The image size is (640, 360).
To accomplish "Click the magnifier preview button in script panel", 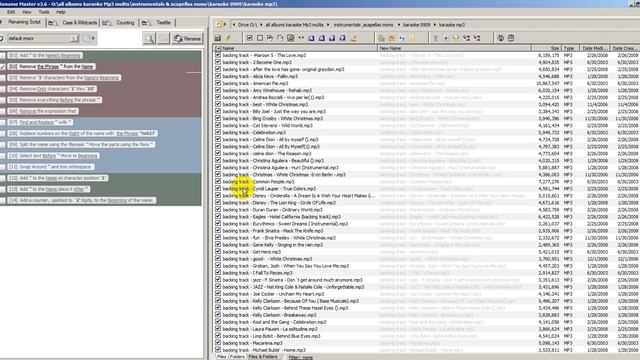I will pos(149,38).
